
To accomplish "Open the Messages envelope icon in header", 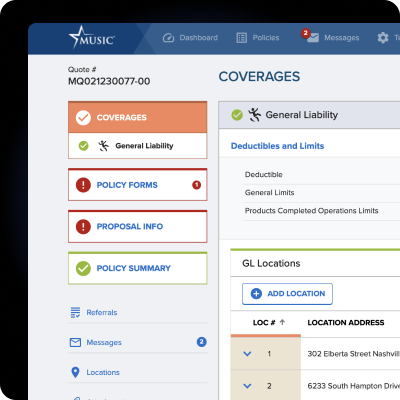I will (313, 38).
